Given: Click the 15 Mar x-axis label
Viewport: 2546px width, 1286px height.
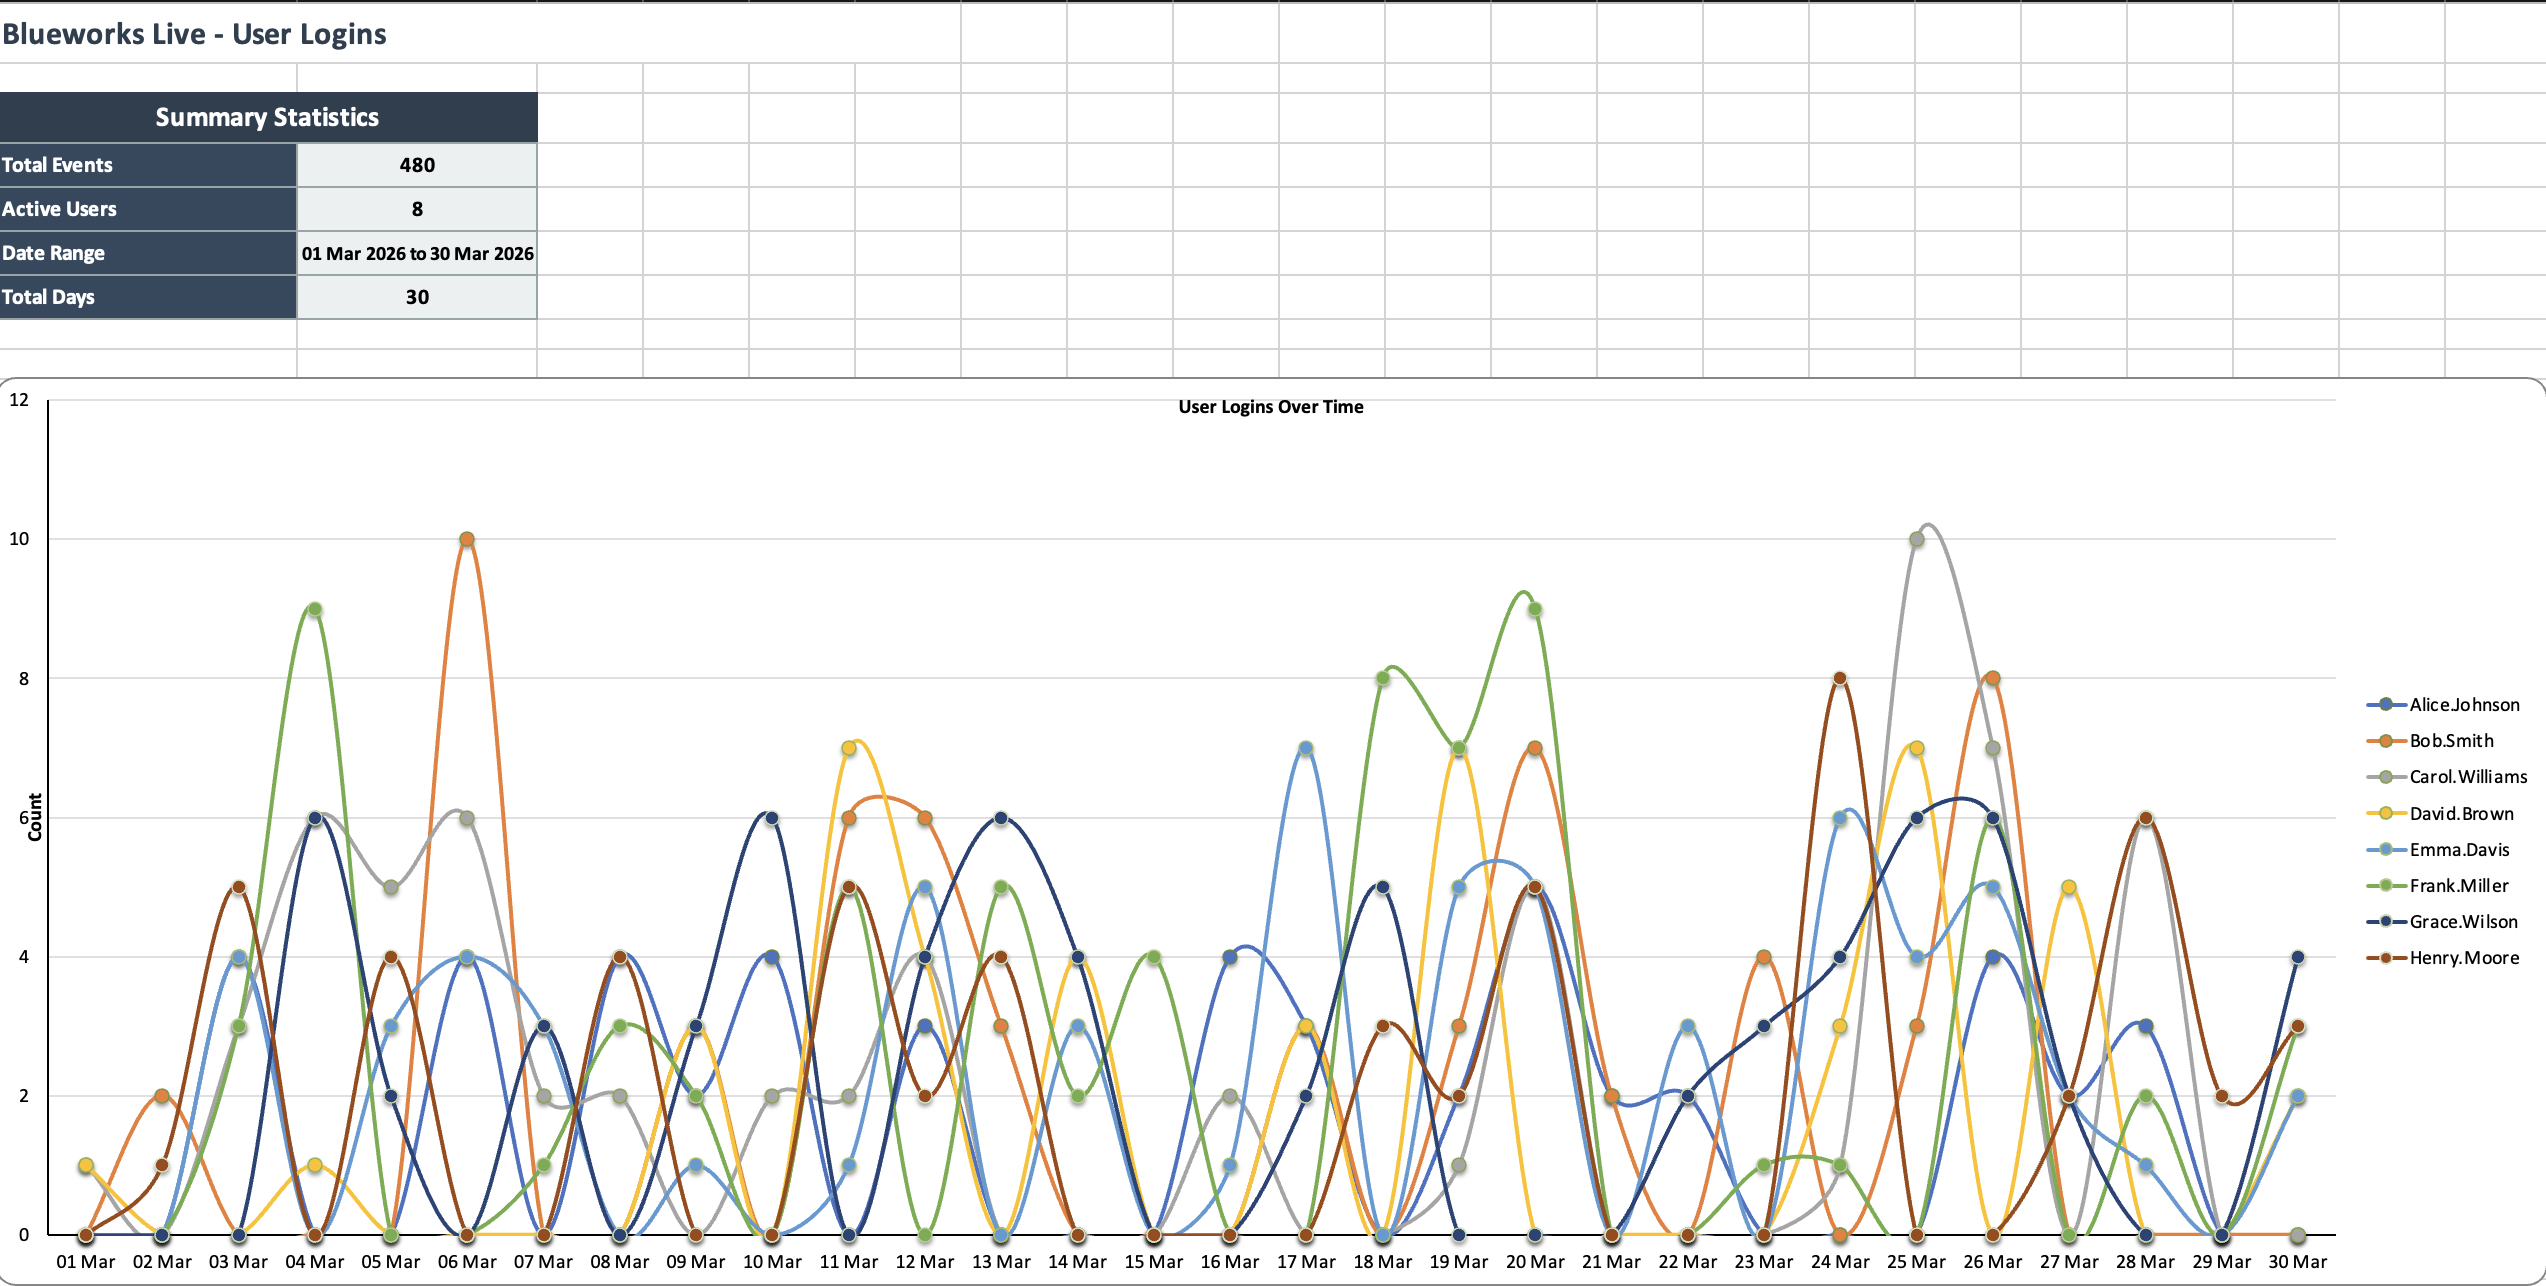Looking at the screenshot, I should coord(1154,1262).
